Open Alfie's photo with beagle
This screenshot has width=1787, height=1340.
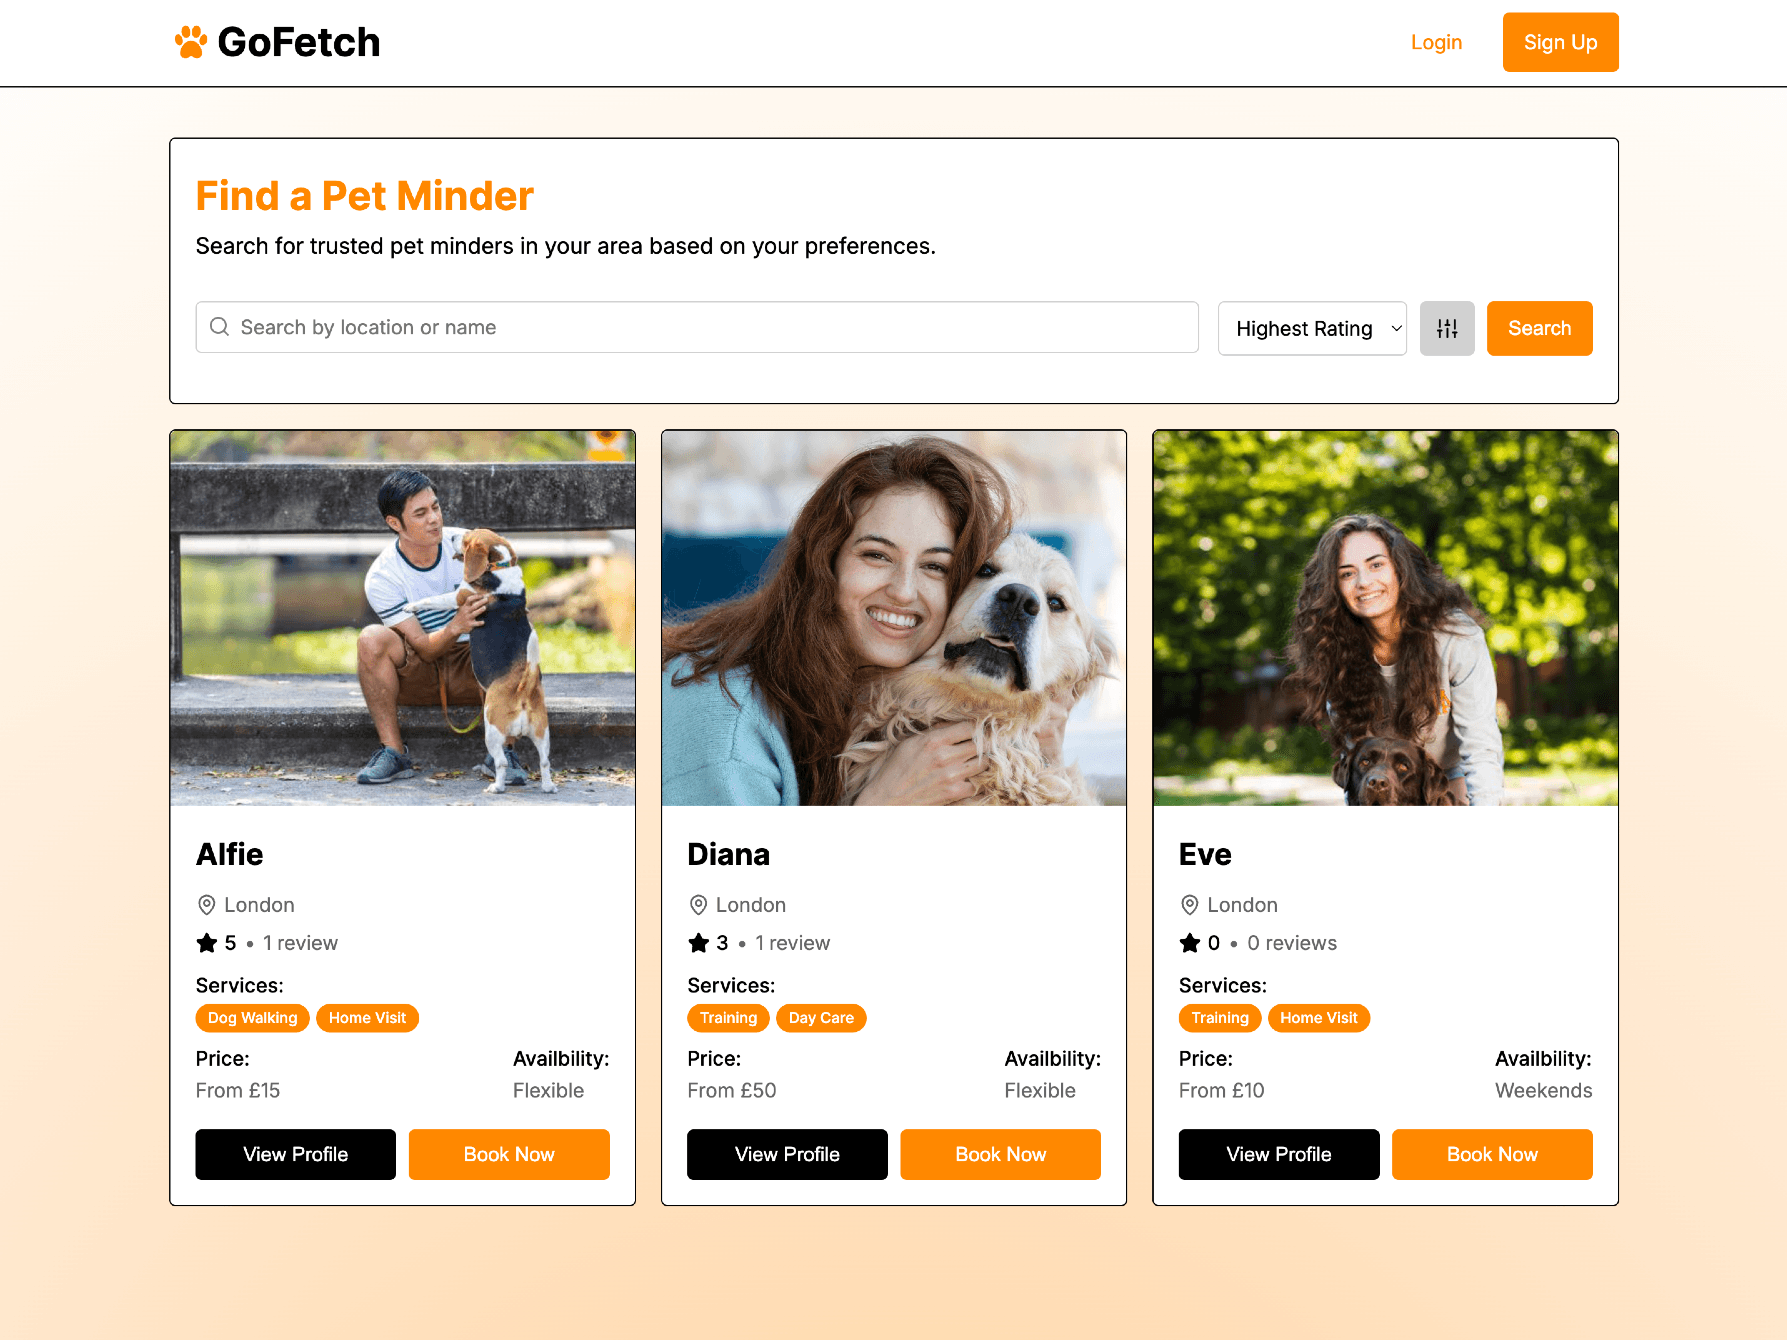[x=403, y=618]
